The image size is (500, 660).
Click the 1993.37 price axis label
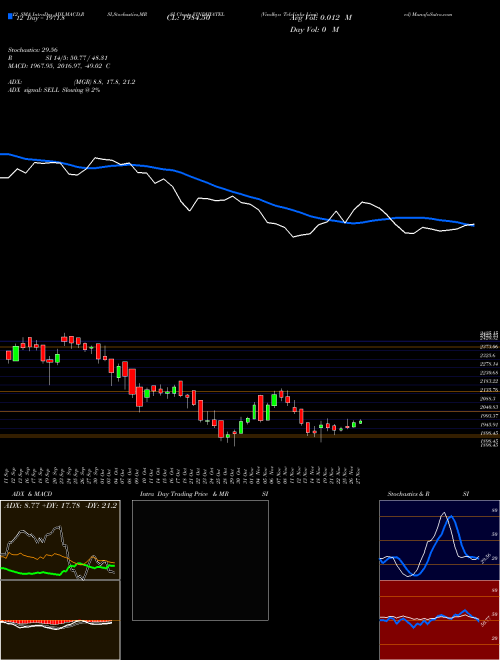point(489,416)
